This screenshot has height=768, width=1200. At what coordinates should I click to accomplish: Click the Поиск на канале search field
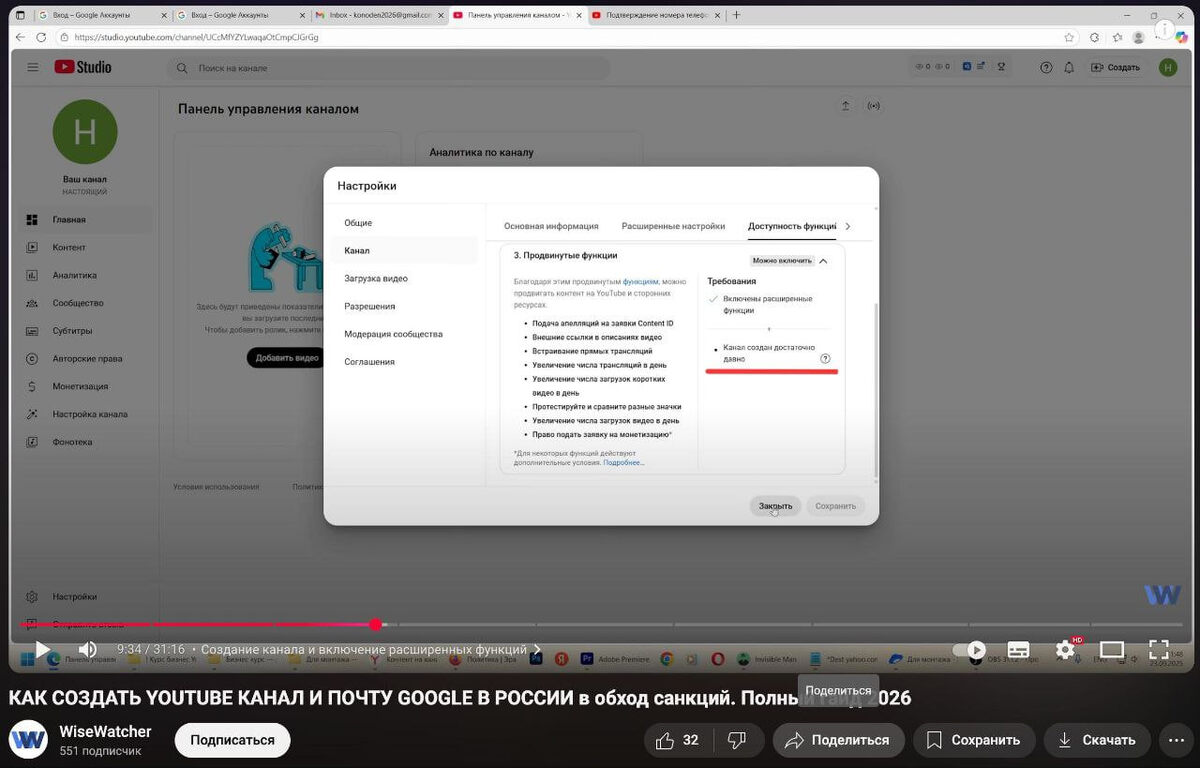tap(388, 68)
